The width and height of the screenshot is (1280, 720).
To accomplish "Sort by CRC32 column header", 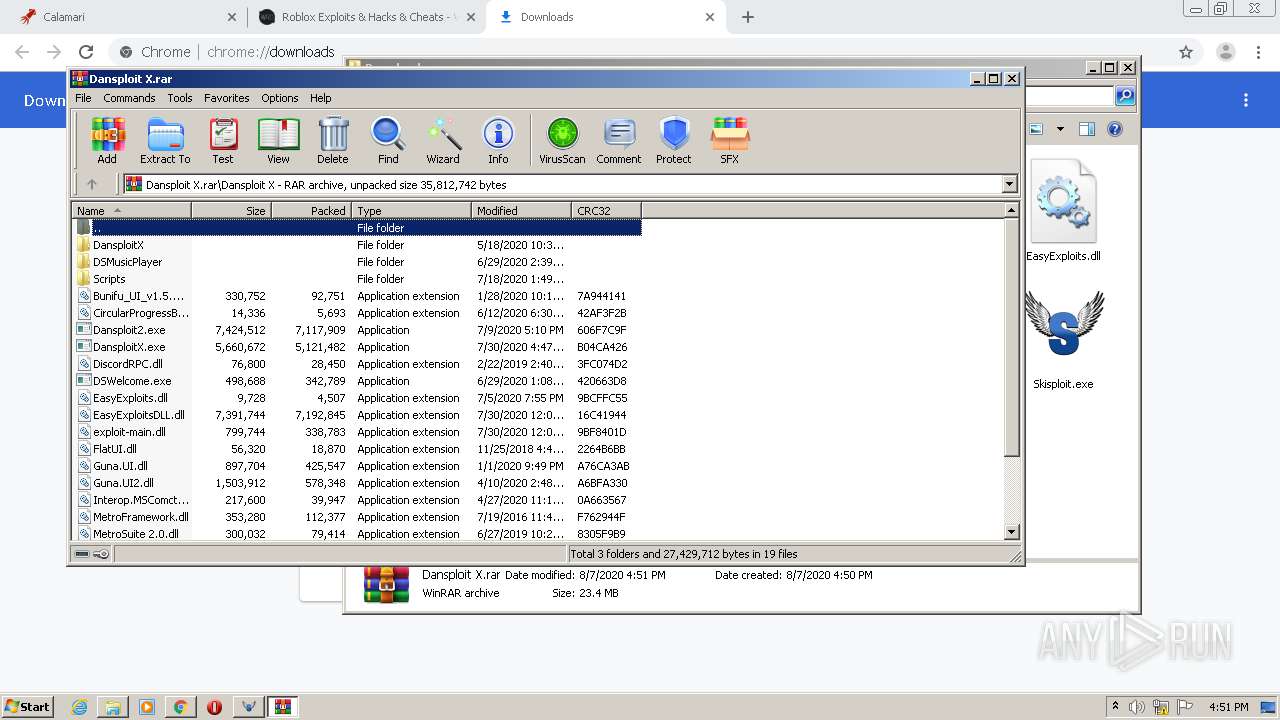I will point(606,210).
